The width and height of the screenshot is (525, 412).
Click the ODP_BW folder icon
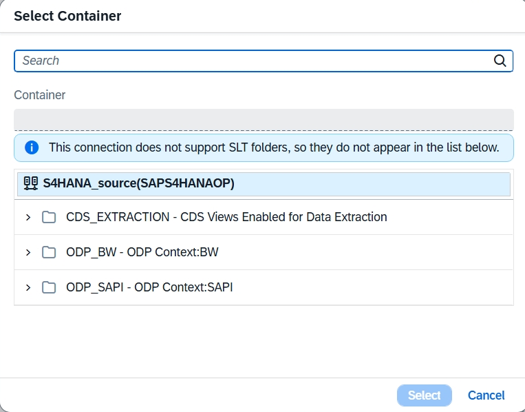[49, 252]
